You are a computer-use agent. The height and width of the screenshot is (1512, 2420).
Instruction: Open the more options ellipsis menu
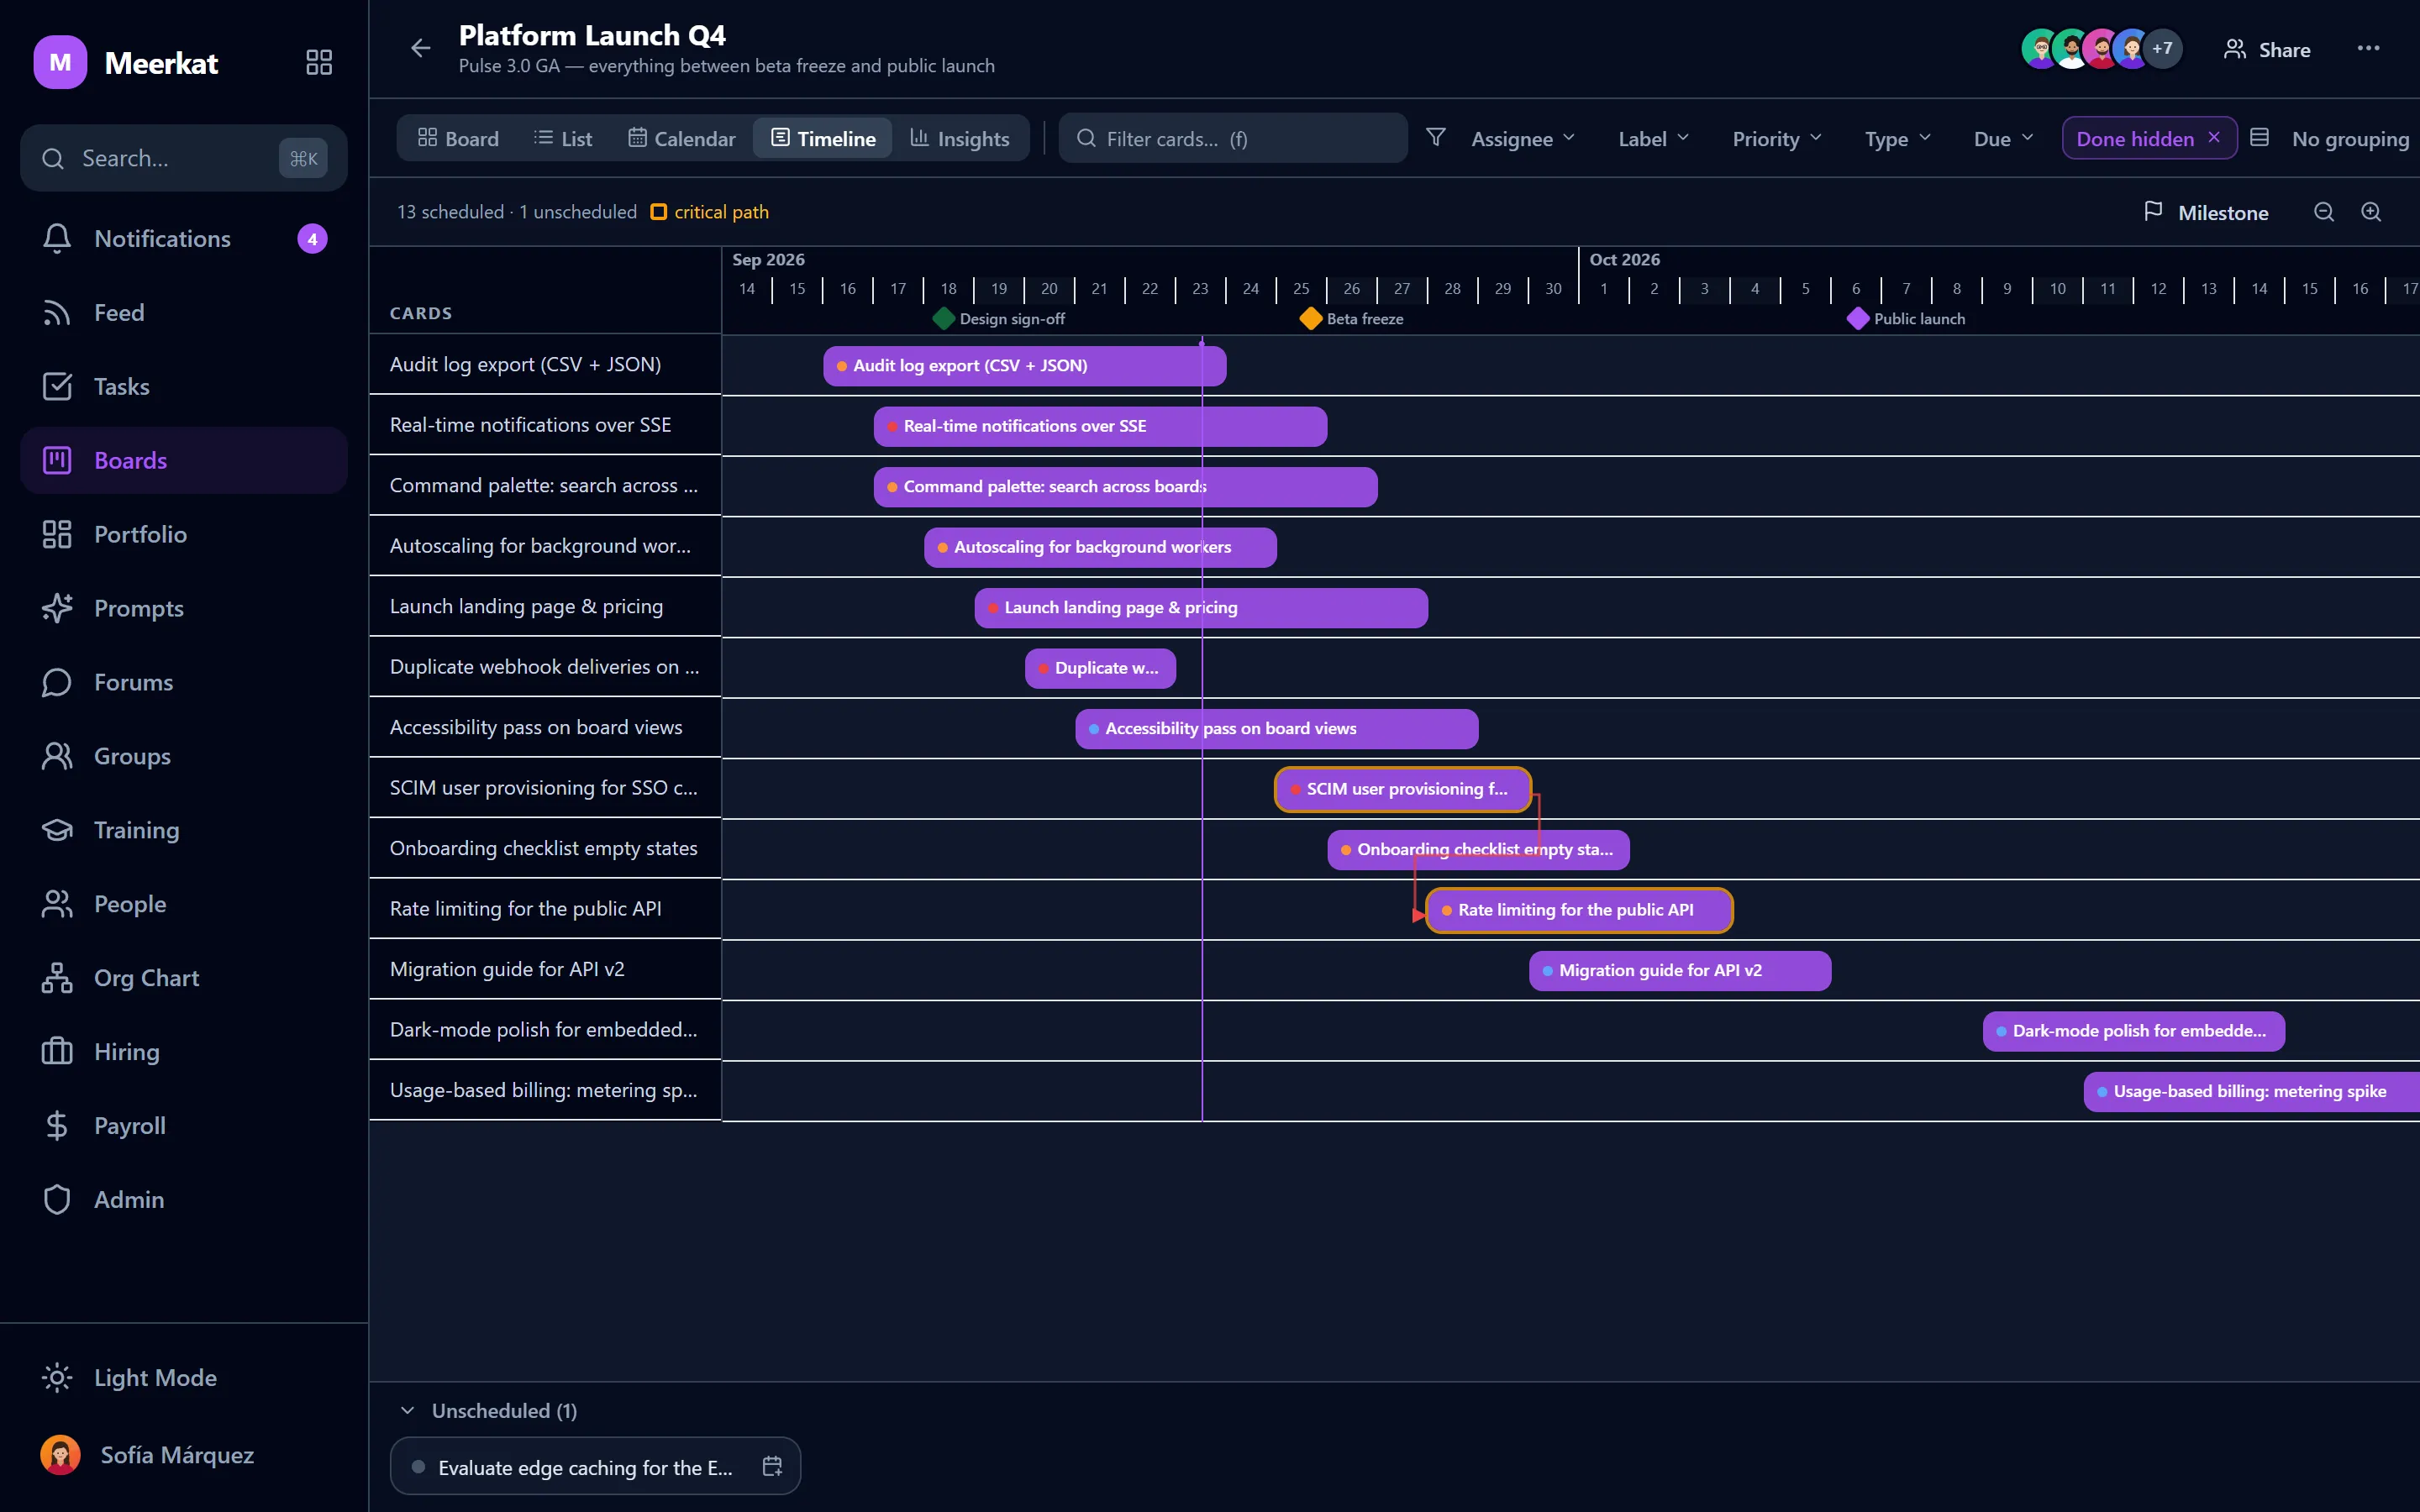pyautogui.click(x=2367, y=48)
